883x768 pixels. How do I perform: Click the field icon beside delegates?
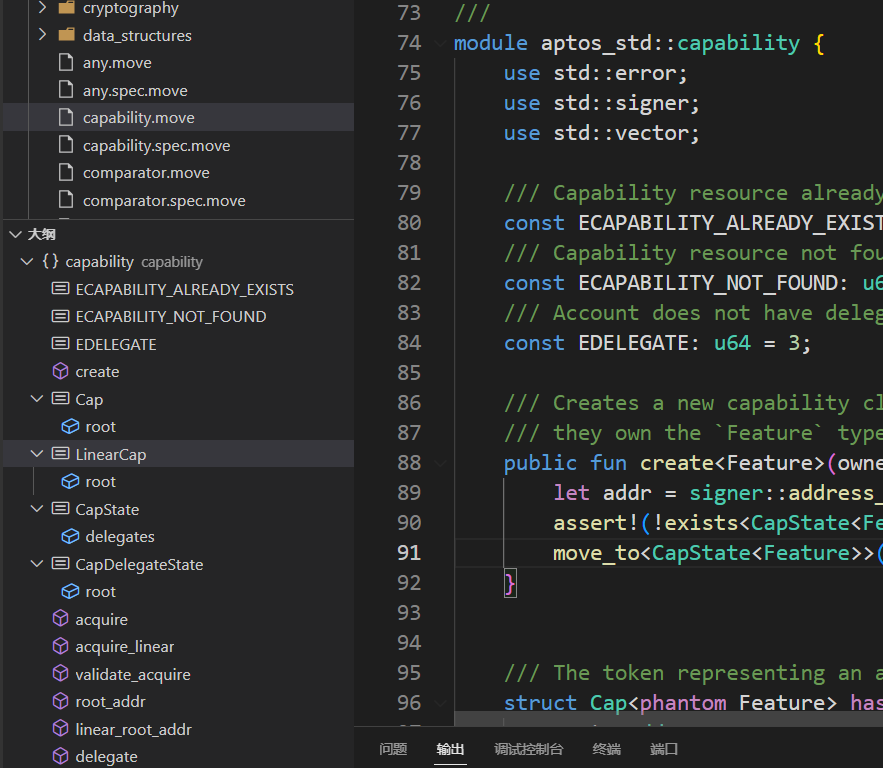(70, 537)
